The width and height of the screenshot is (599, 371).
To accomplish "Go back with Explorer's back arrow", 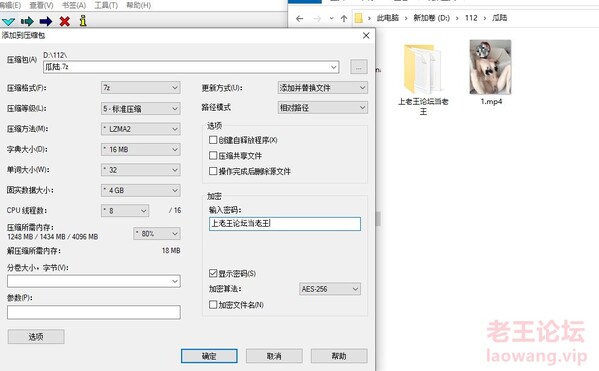I will click(300, 18).
